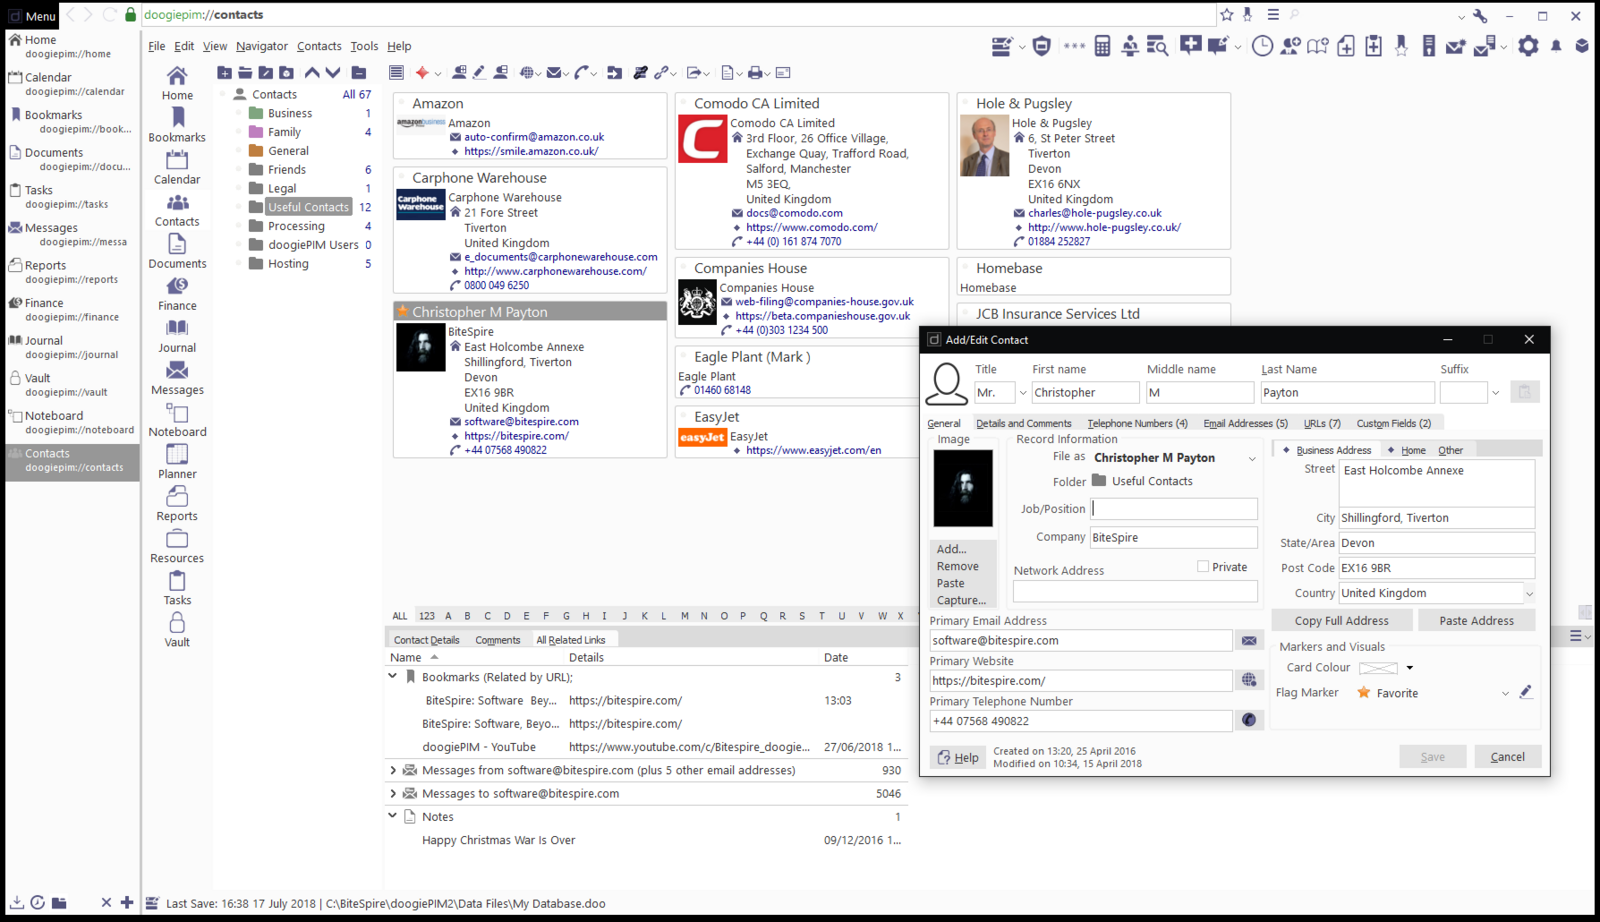Click the send email envelope toolbar icon
The width and height of the screenshot is (1600, 922).
(x=553, y=72)
